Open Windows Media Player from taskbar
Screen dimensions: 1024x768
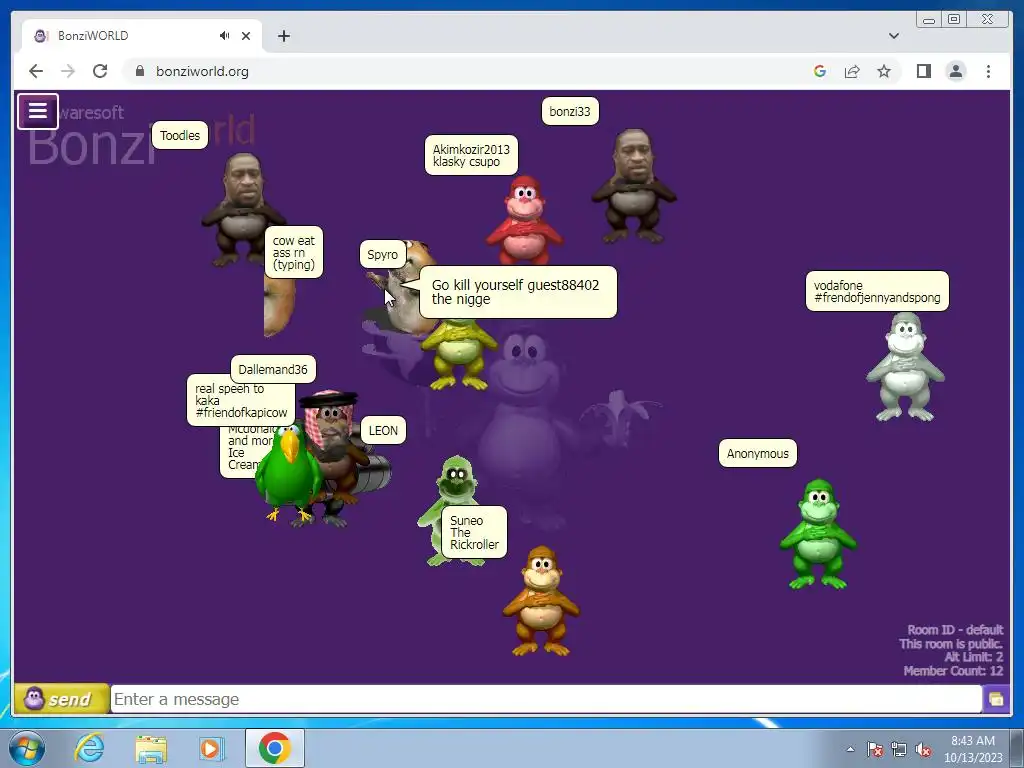pos(211,748)
